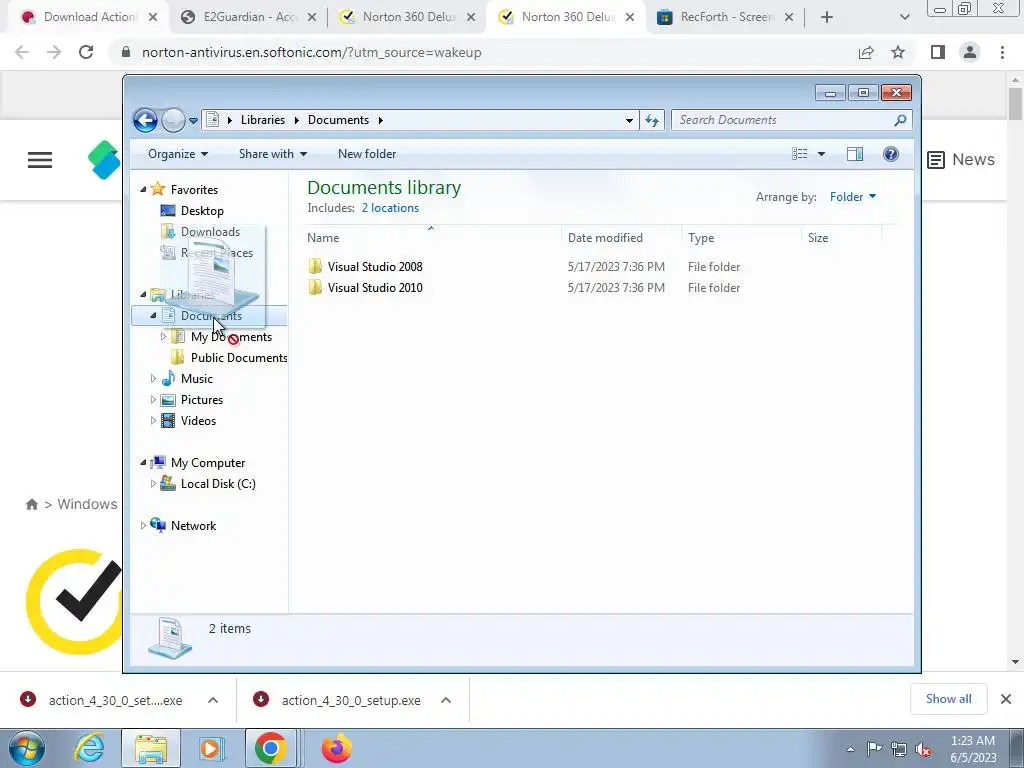The width and height of the screenshot is (1024, 768).
Task: Go to Softonic home breadcrumb icon
Action: tap(31, 504)
